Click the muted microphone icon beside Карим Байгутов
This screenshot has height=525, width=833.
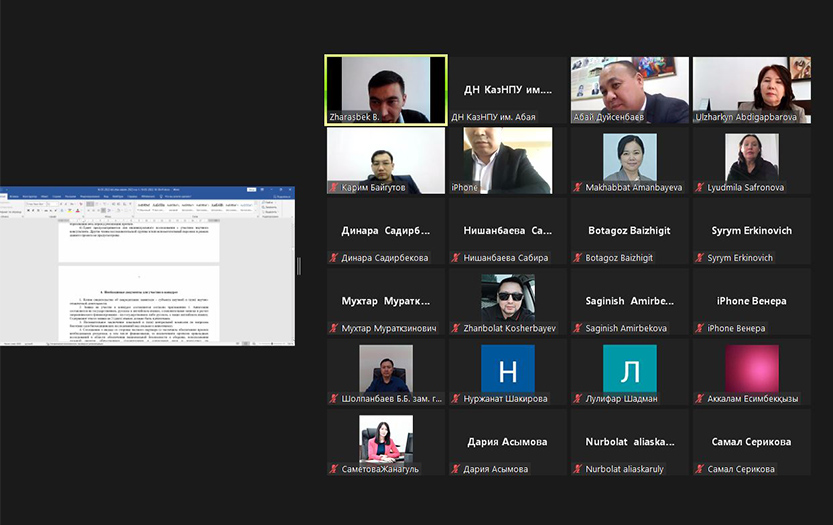tap(334, 188)
